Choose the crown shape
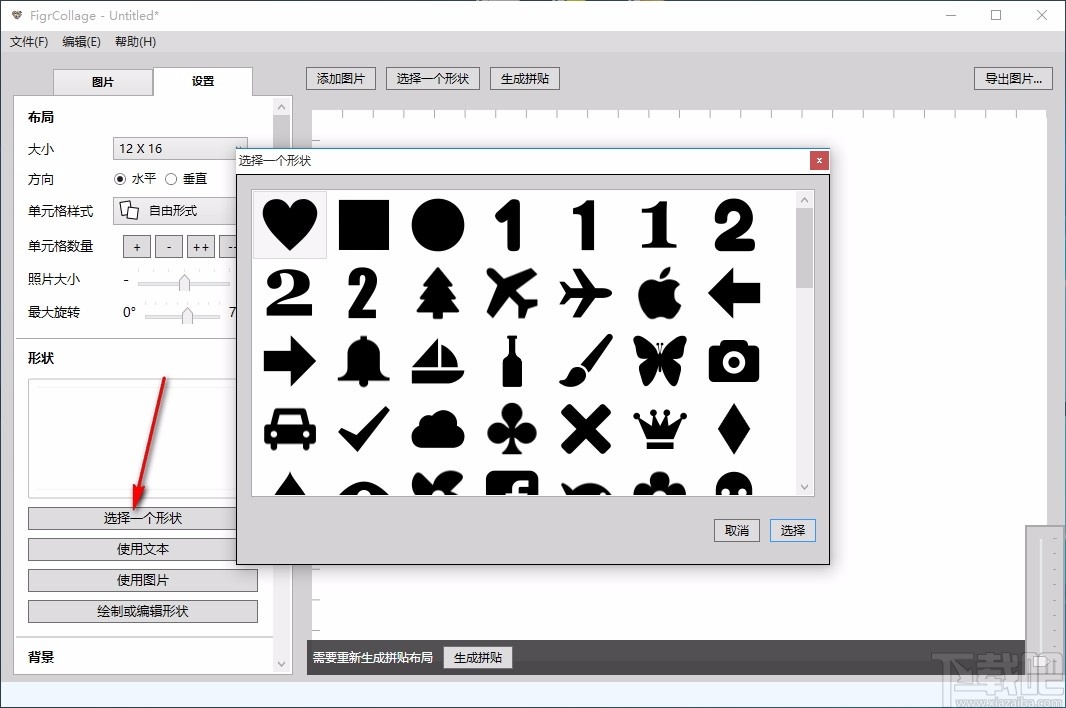The width and height of the screenshot is (1066, 708). pos(660,428)
